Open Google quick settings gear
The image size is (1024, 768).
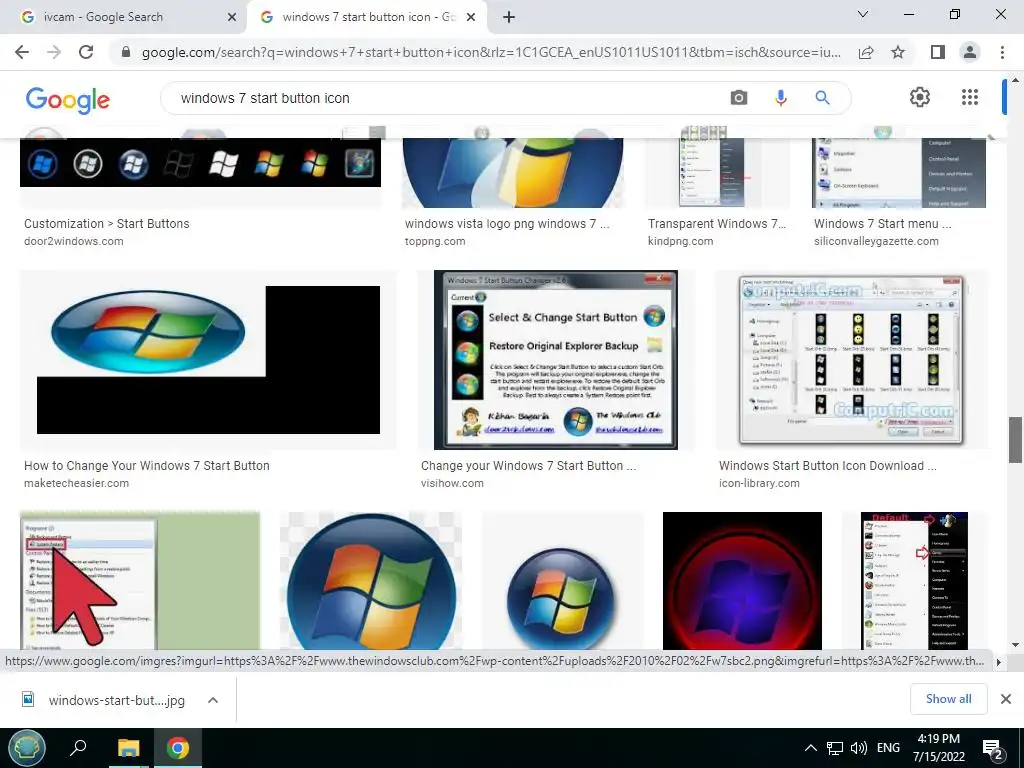pos(920,97)
